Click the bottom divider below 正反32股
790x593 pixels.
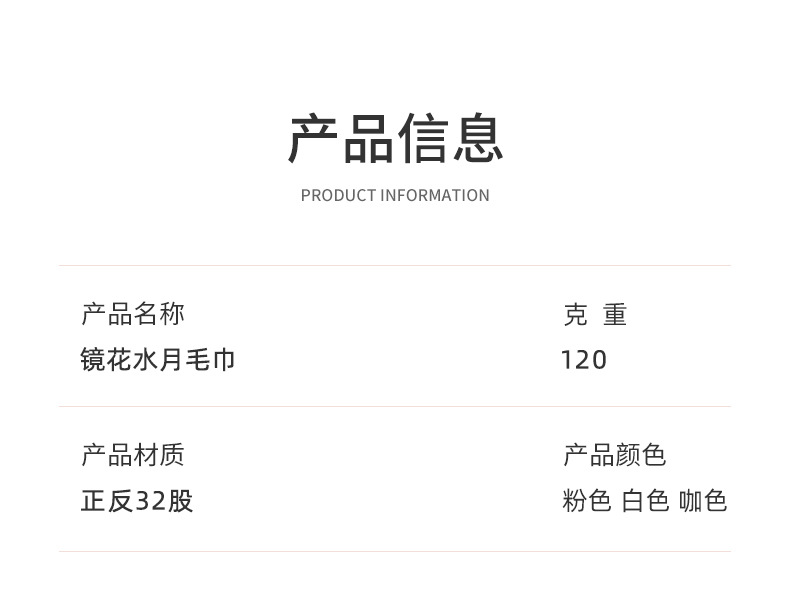(x=394, y=551)
